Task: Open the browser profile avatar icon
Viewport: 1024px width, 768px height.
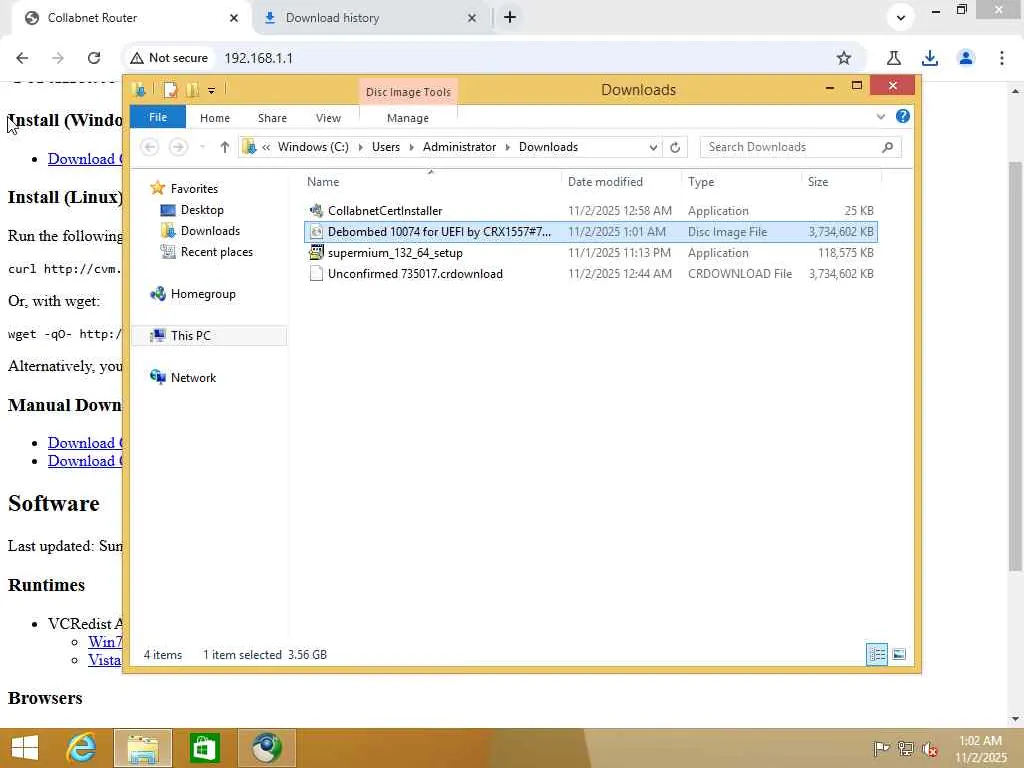Action: click(966, 58)
